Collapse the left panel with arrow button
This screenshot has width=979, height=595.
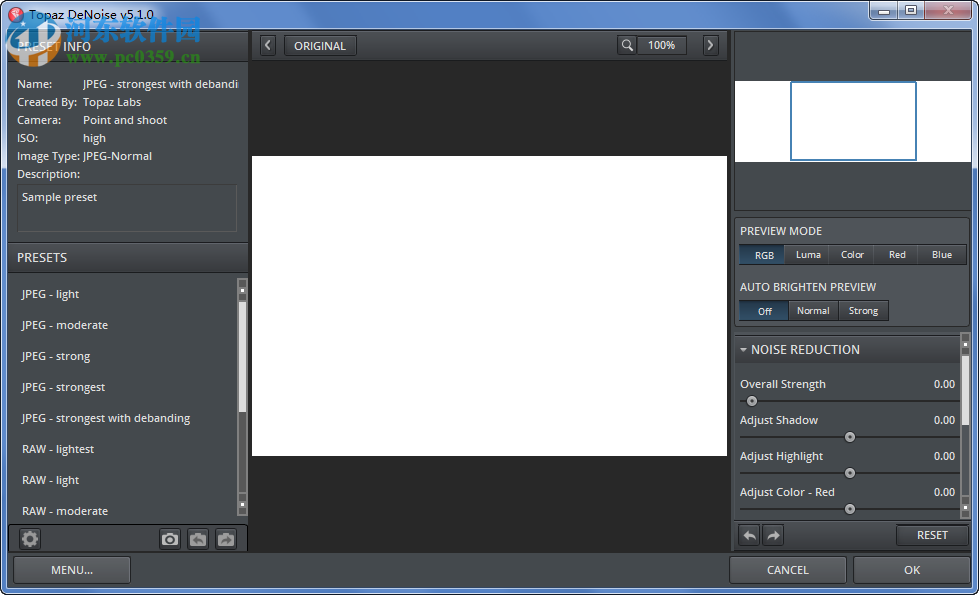click(268, 45)
